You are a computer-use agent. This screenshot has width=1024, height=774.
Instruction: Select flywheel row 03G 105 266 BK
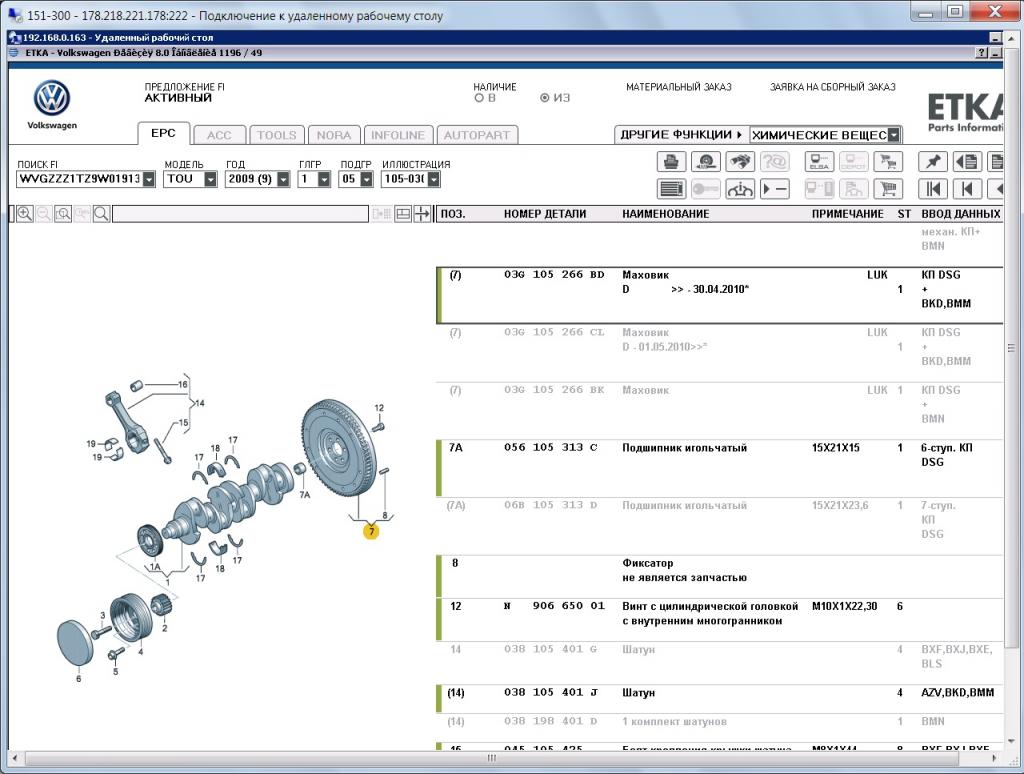(x=719, y=411)
